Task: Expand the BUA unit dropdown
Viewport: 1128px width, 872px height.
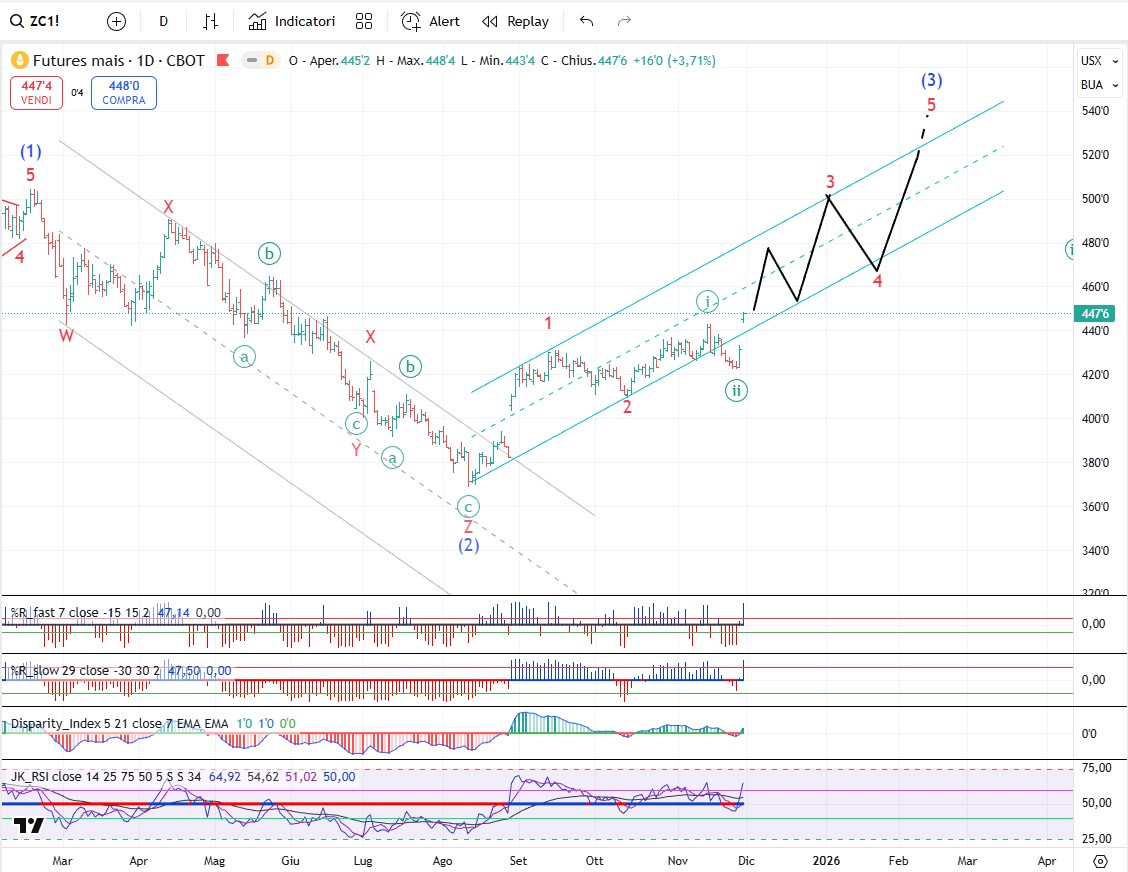Action: [x=1091, y=85]
